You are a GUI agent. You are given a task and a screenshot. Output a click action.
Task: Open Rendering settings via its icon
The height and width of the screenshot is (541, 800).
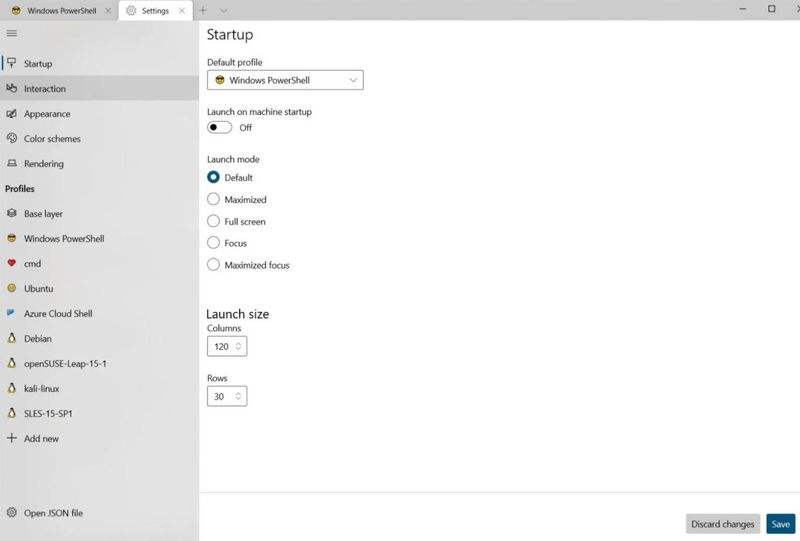click(x=12, y=164)
